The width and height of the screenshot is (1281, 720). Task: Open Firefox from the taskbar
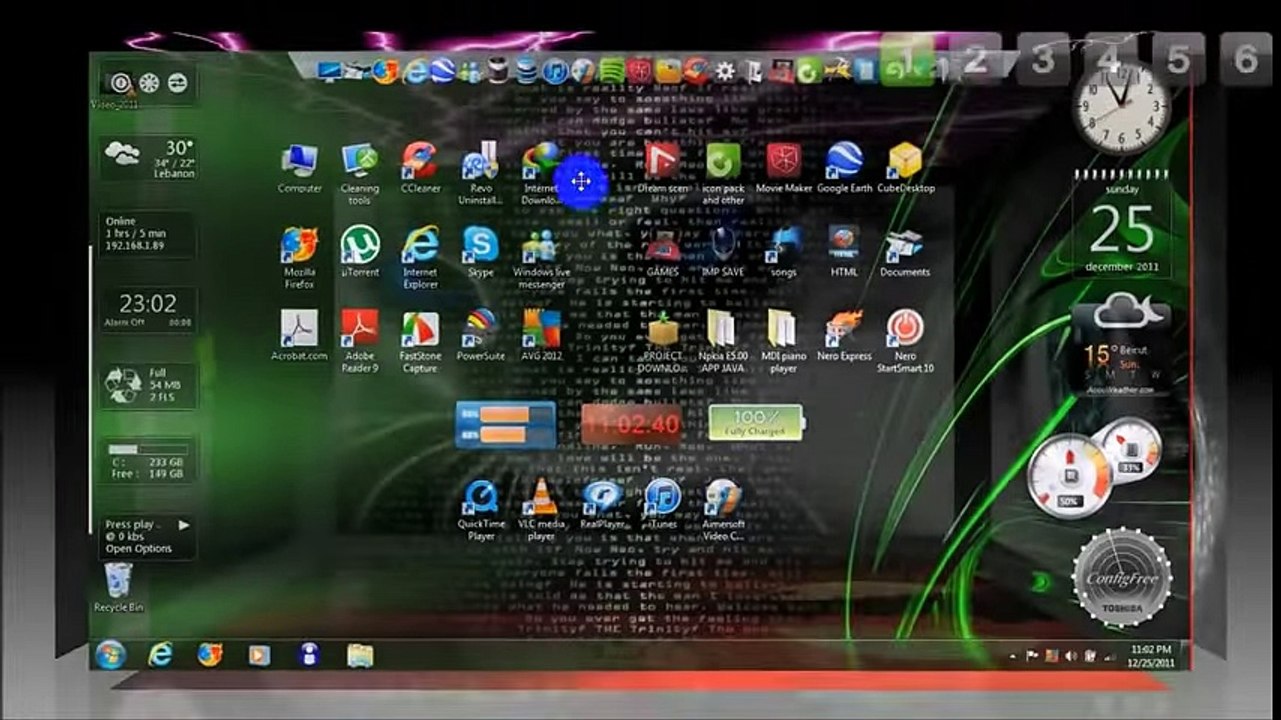210,655
